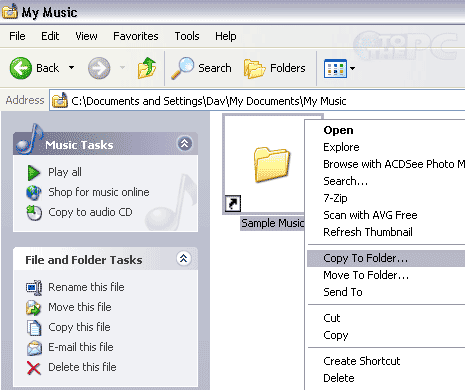
Task: Click the Address bar path field
Action: pyautogui.click(x=257, y=101)
